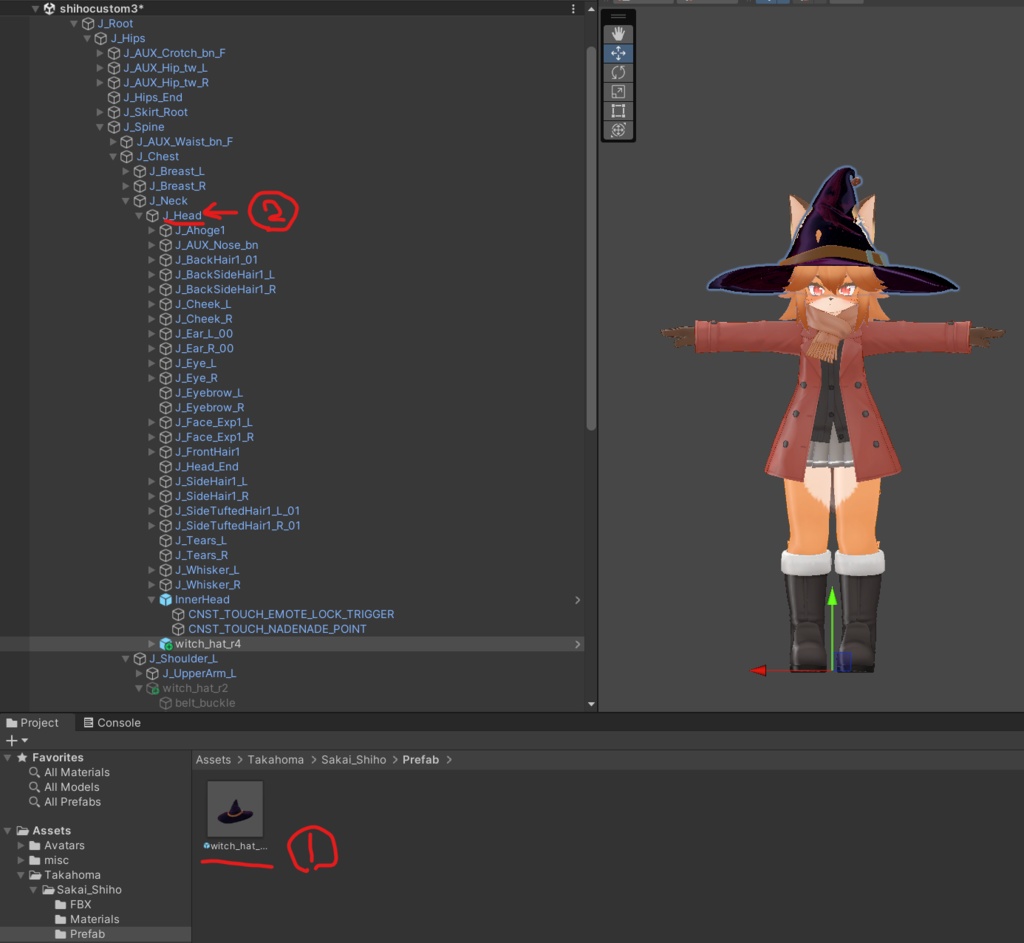Select J_Shoulder_L in hierarchy
This screenshot has height=943, width=1024.
pyautogui.click(x=184, y=658)
